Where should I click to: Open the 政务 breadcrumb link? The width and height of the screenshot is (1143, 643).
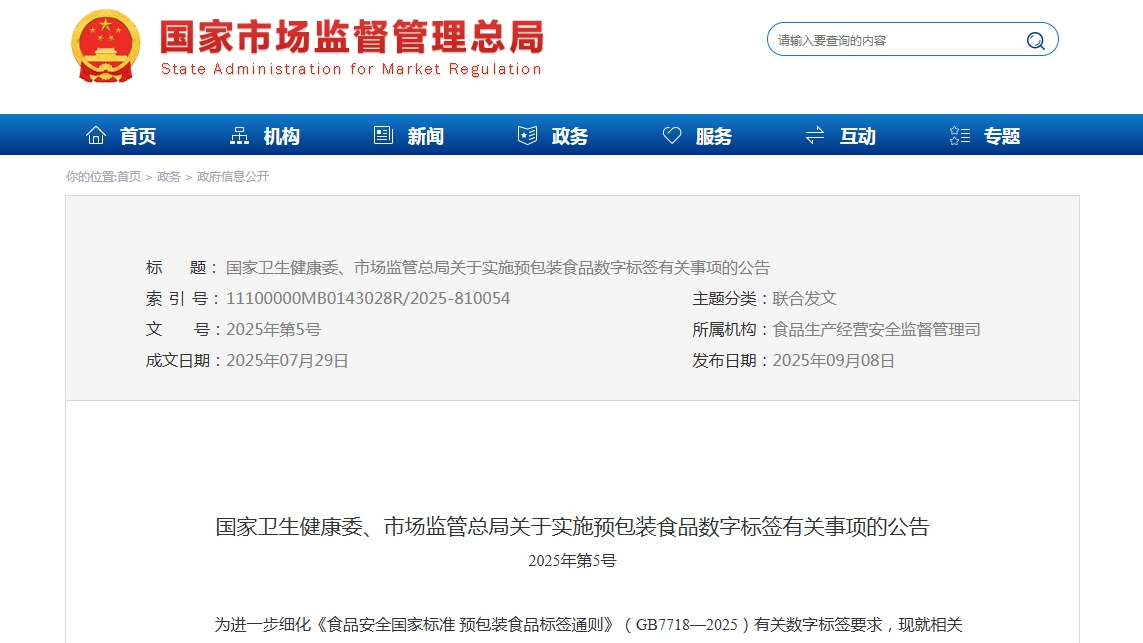point(168,177)
